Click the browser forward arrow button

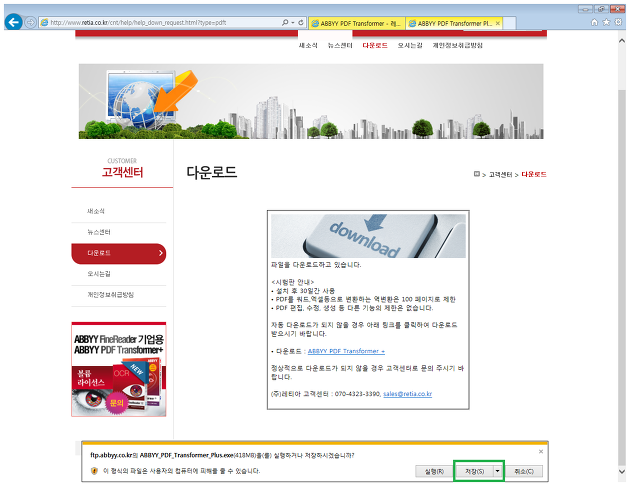31,22
